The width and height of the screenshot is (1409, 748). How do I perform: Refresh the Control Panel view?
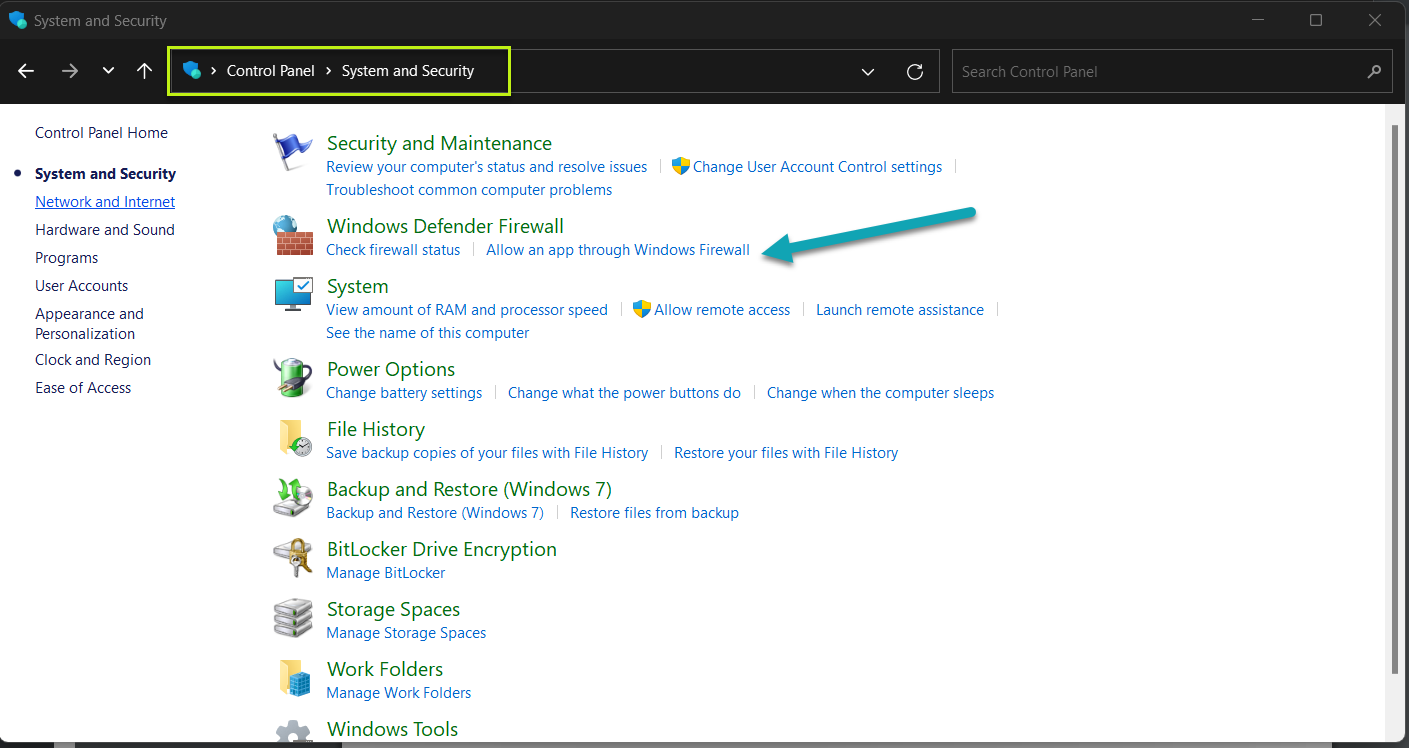(x=914, y=71)
